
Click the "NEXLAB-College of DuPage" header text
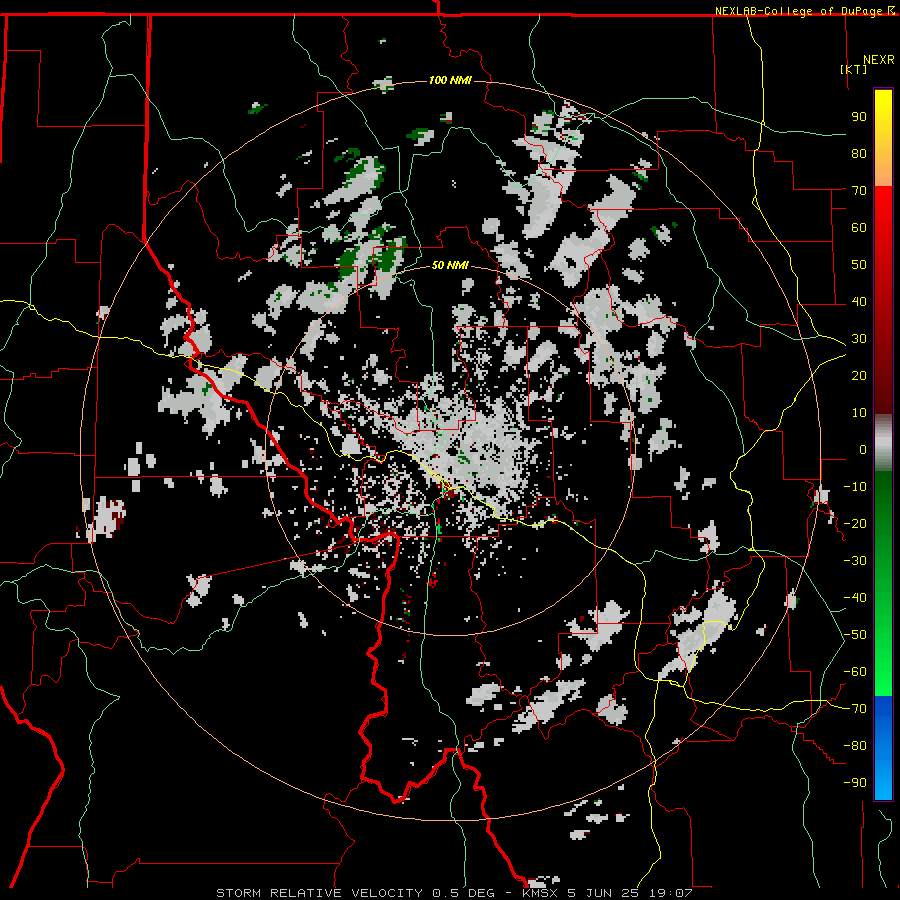click(800, 11)
